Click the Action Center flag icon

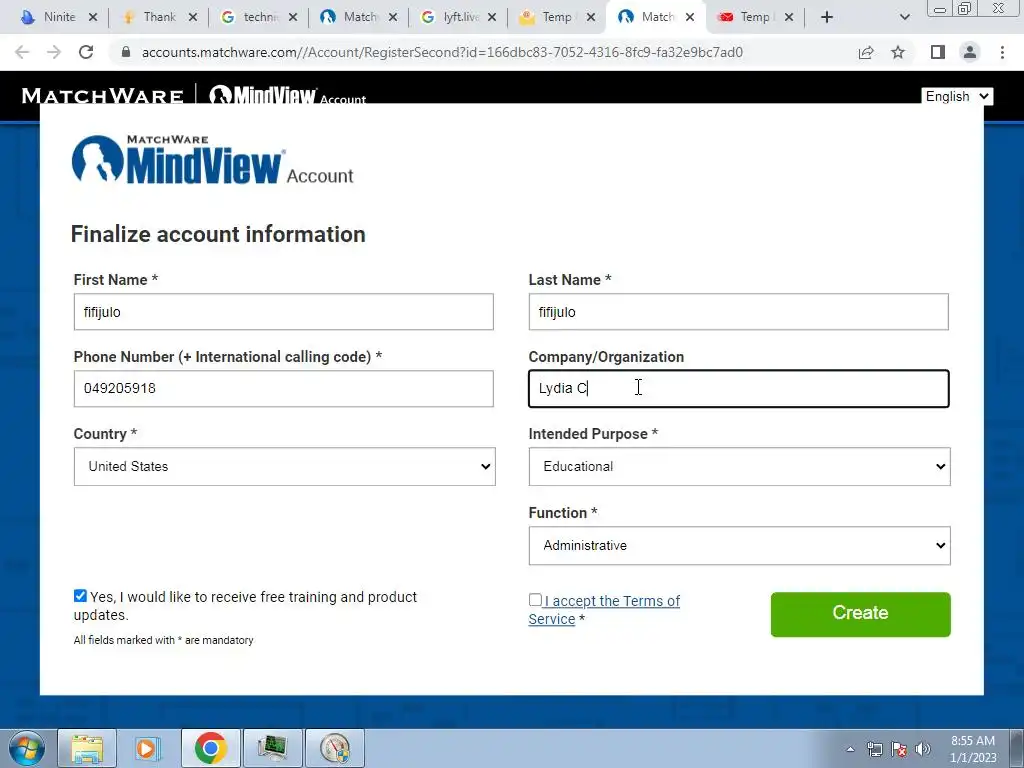click(899, 749)
